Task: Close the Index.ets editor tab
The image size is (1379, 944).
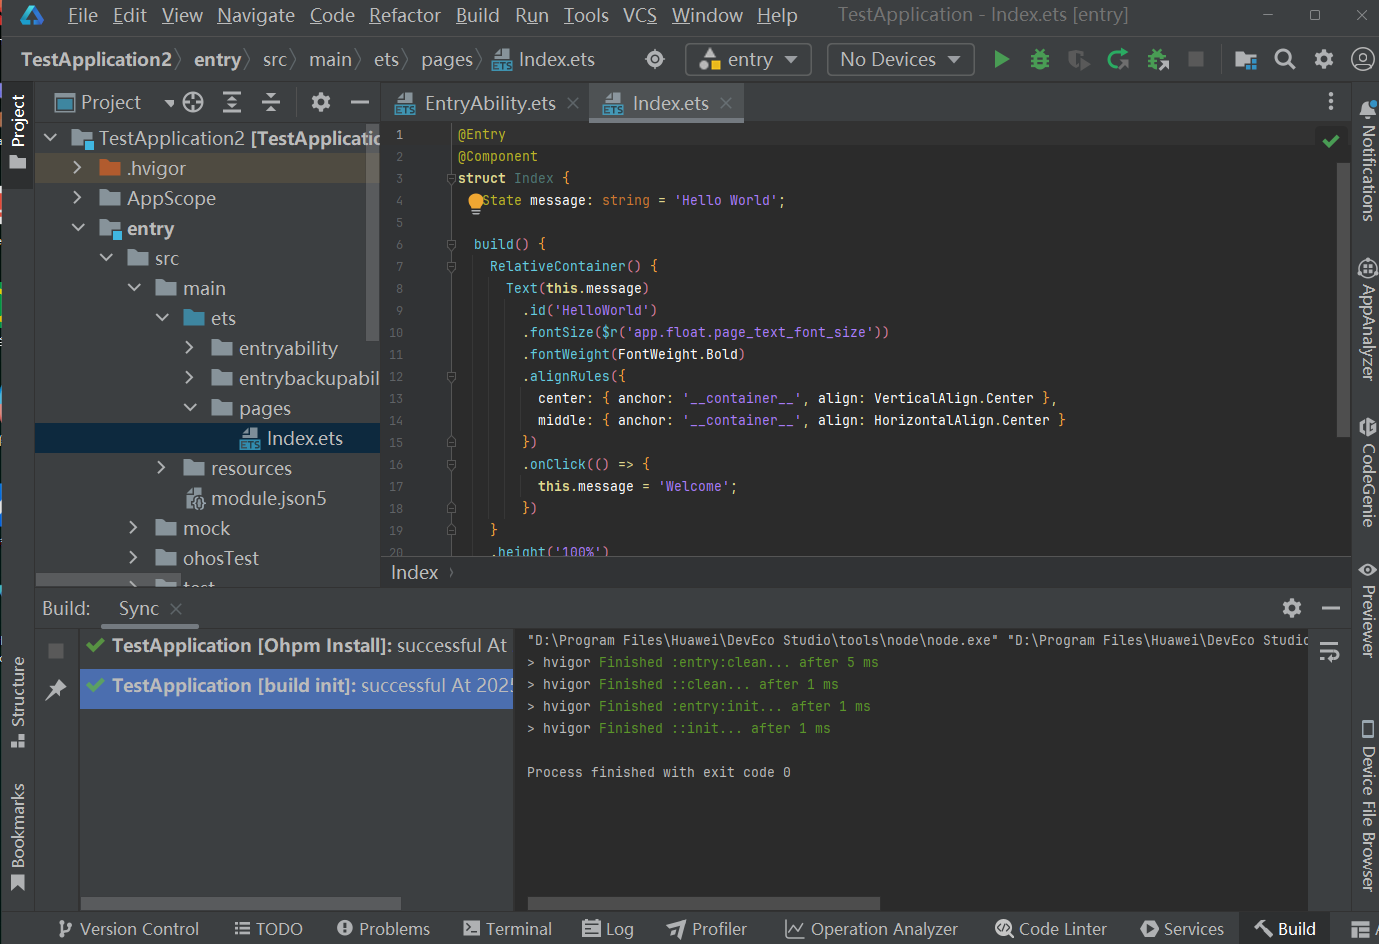Action: coord(726,103)
